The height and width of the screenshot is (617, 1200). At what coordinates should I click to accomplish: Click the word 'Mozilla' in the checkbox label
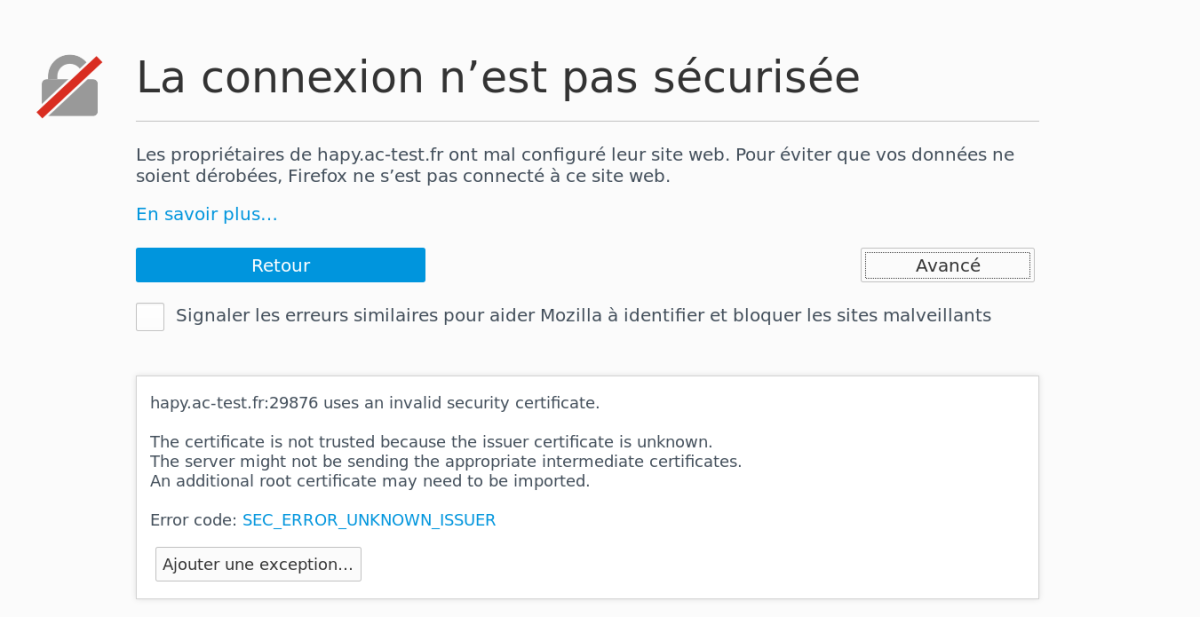tap(571, 315)
